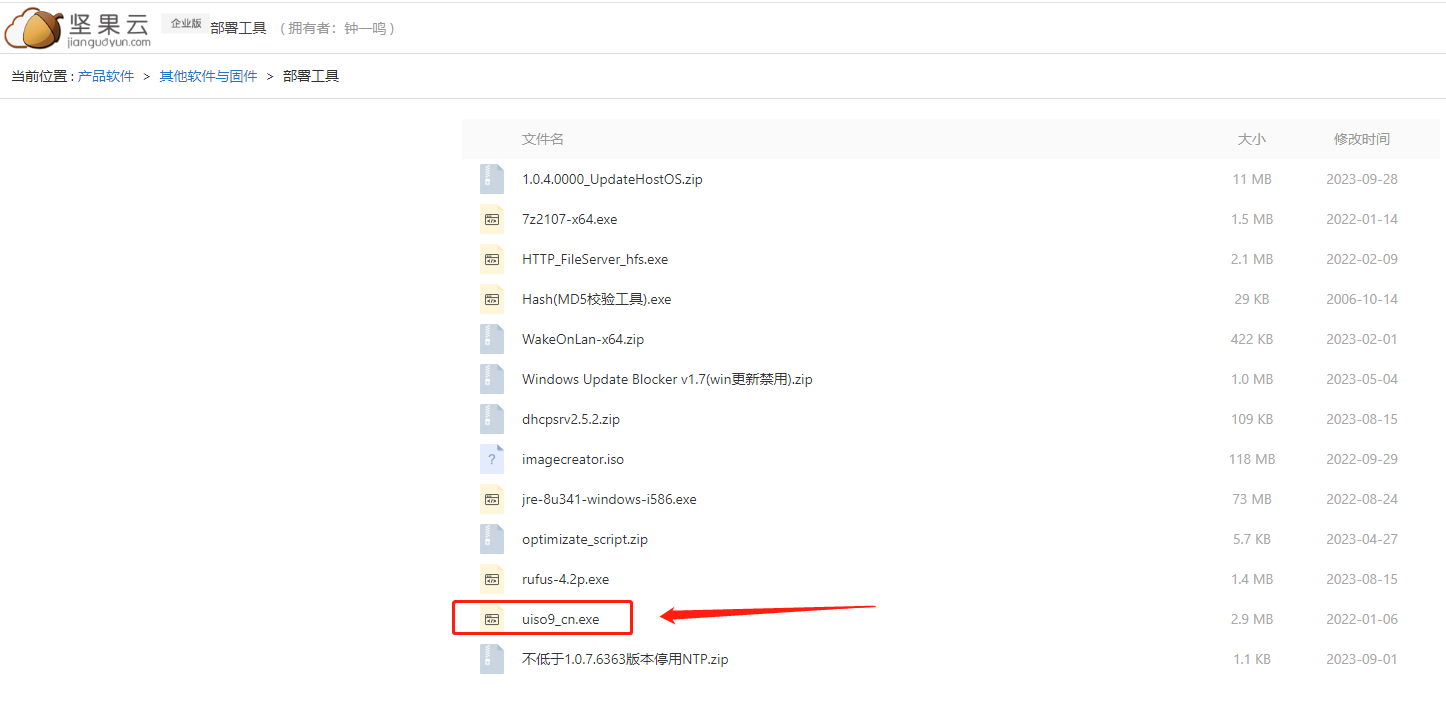
Task: Click exe icon of uiso9_cn.exe
Action: click(492, 619)
